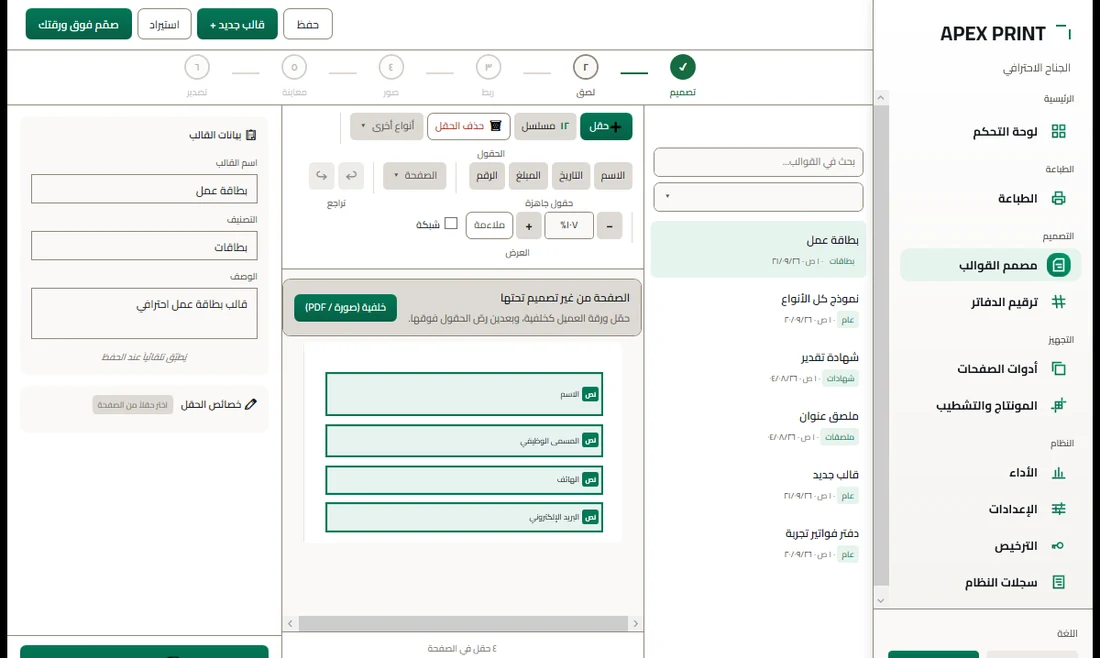The image size is (1100, 658).
Task: Click the APEX PRINT logo
Action: (1005, 34)
